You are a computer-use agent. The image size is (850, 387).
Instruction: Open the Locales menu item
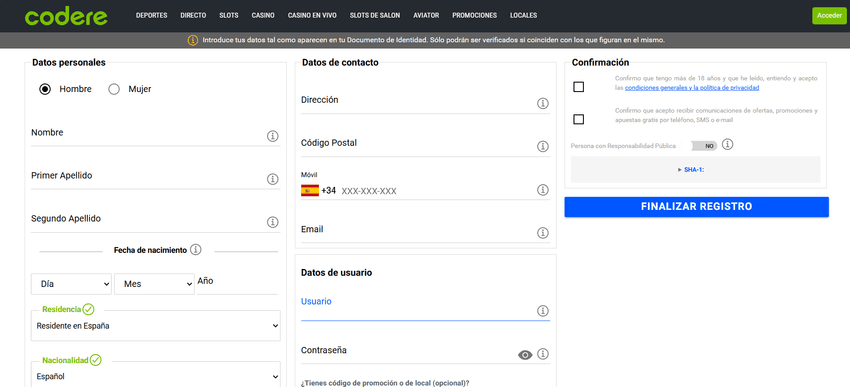pyautogui.click(x=524, y=16)
